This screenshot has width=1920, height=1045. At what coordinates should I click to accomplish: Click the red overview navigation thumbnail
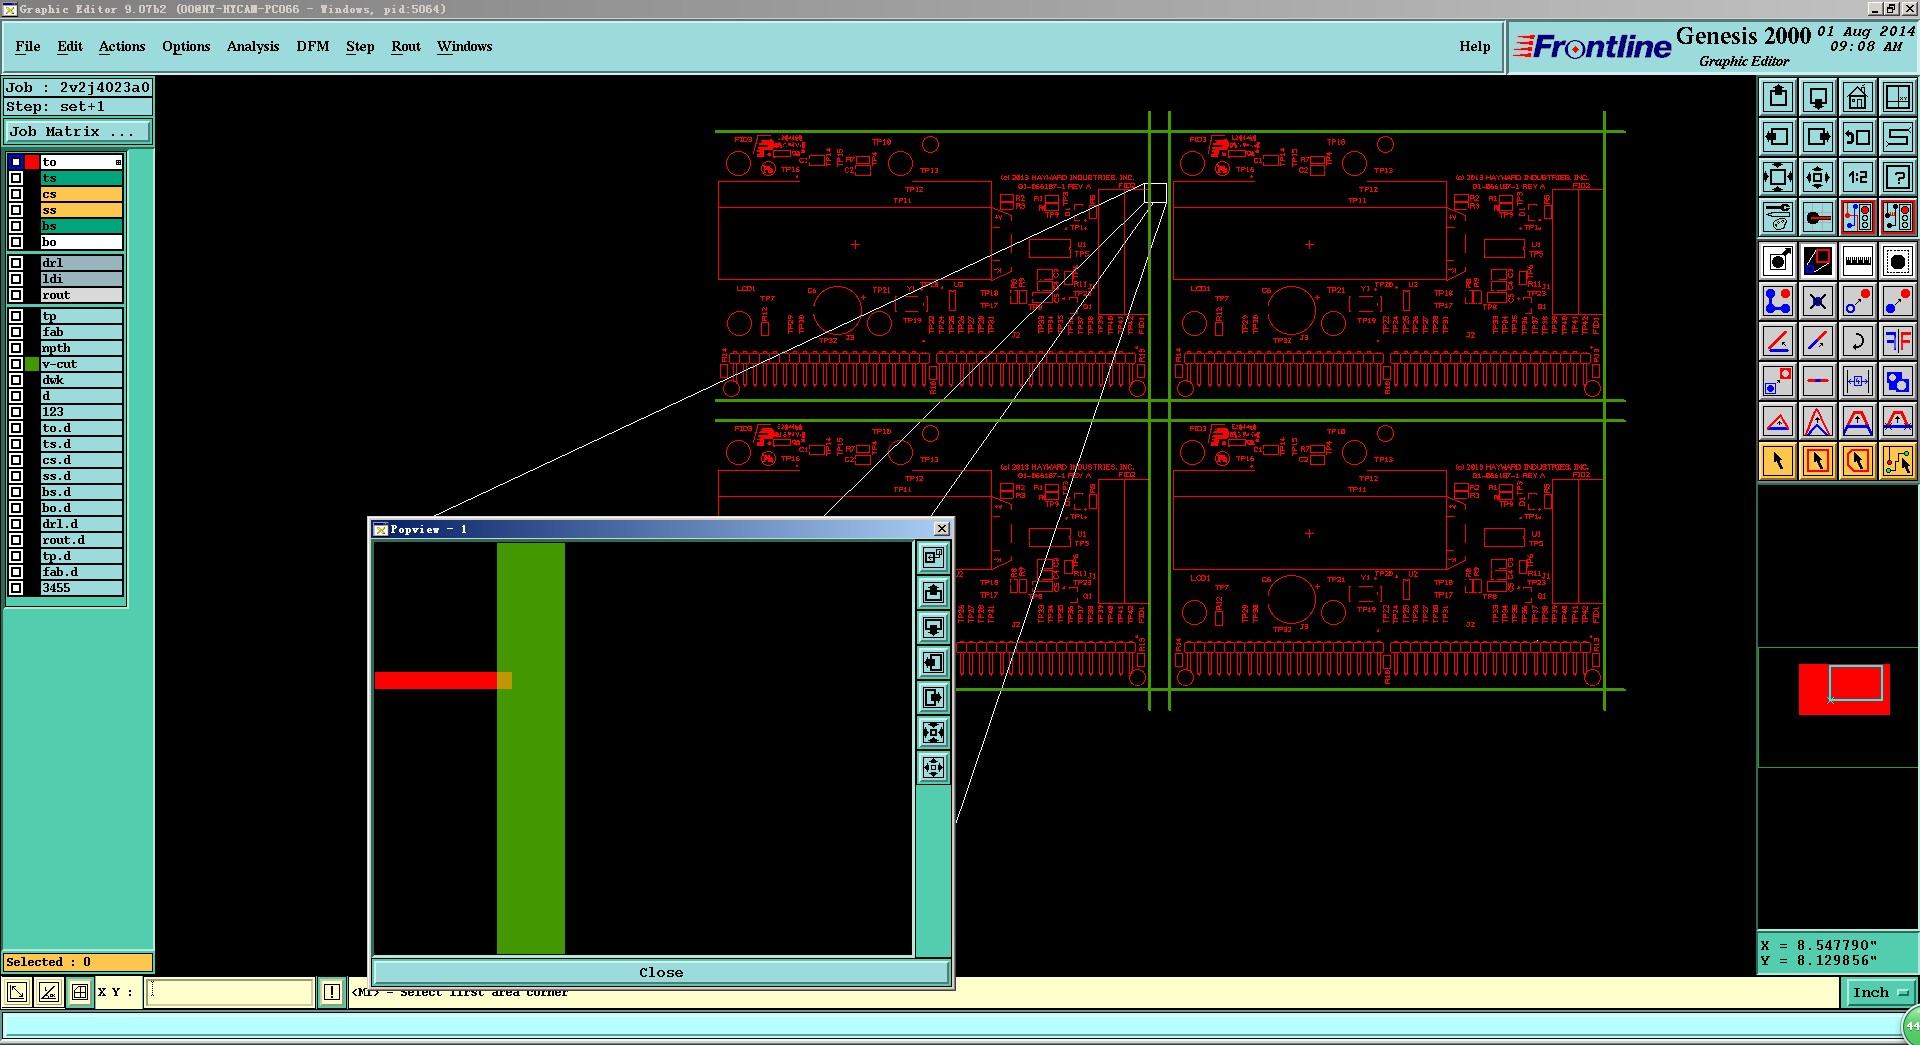point(1844,689)
